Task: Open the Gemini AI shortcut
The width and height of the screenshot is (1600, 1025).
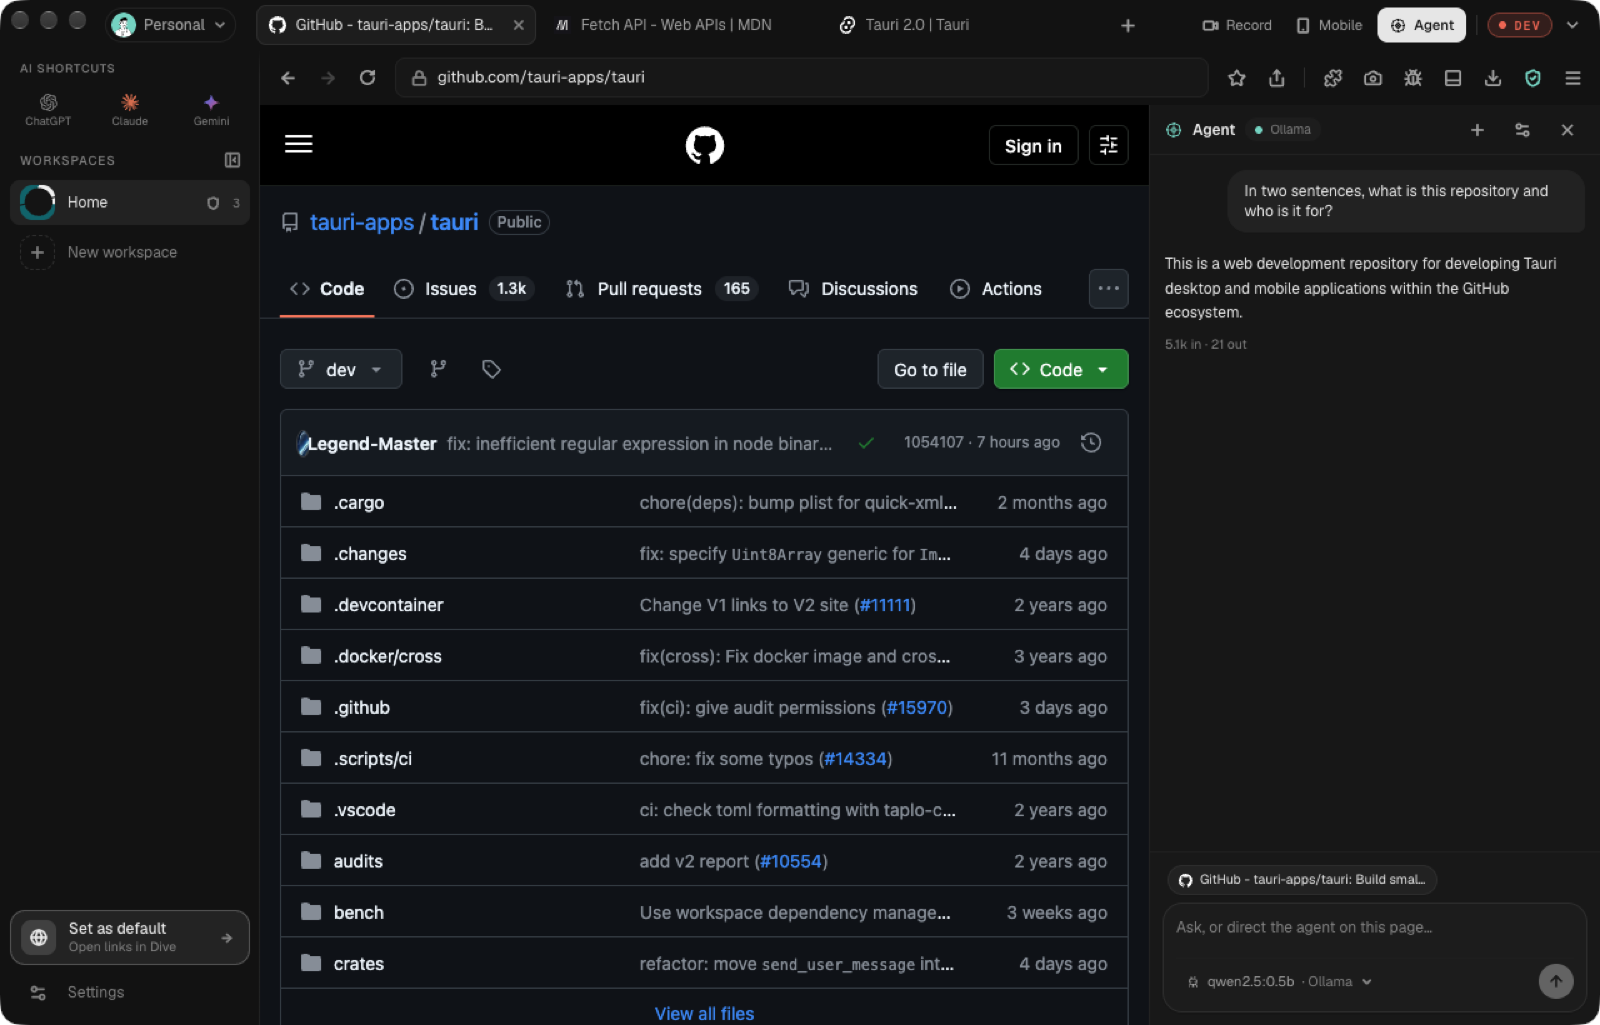Action: point(211,109)
